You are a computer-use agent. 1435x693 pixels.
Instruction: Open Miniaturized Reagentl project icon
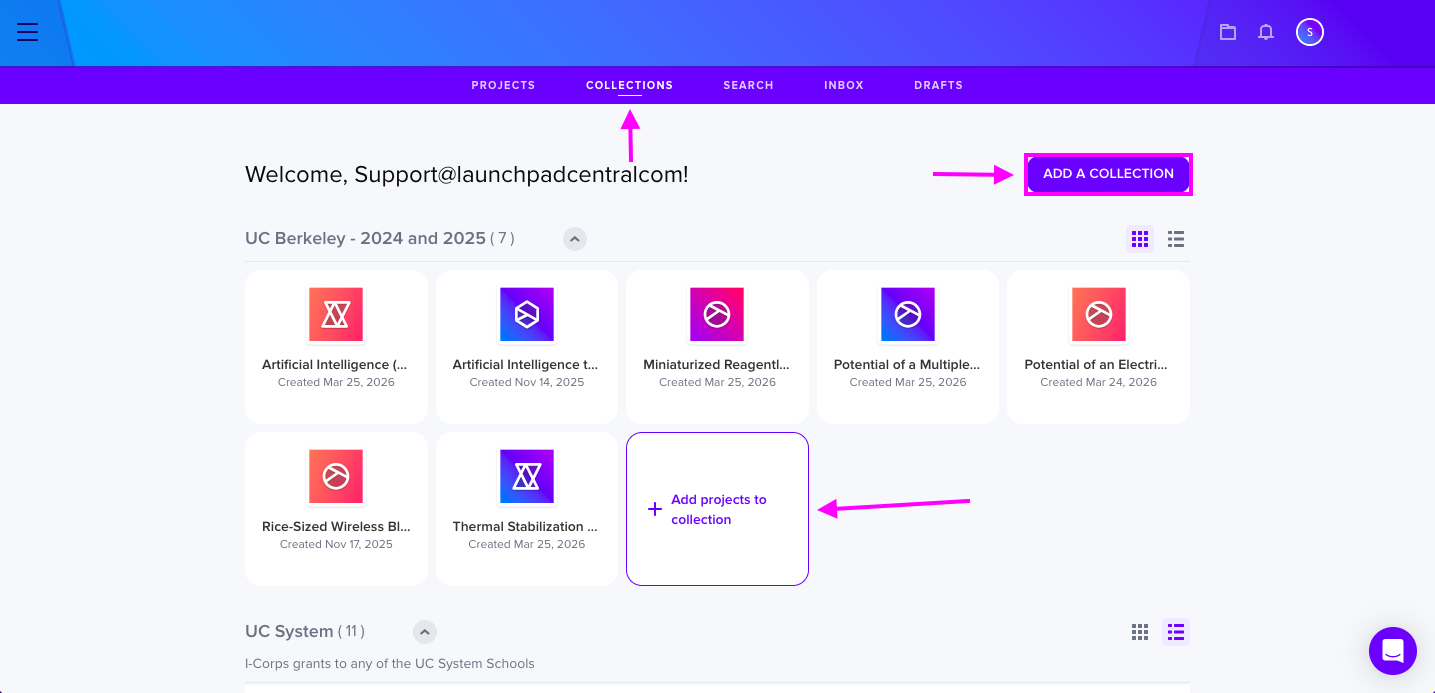717,314
